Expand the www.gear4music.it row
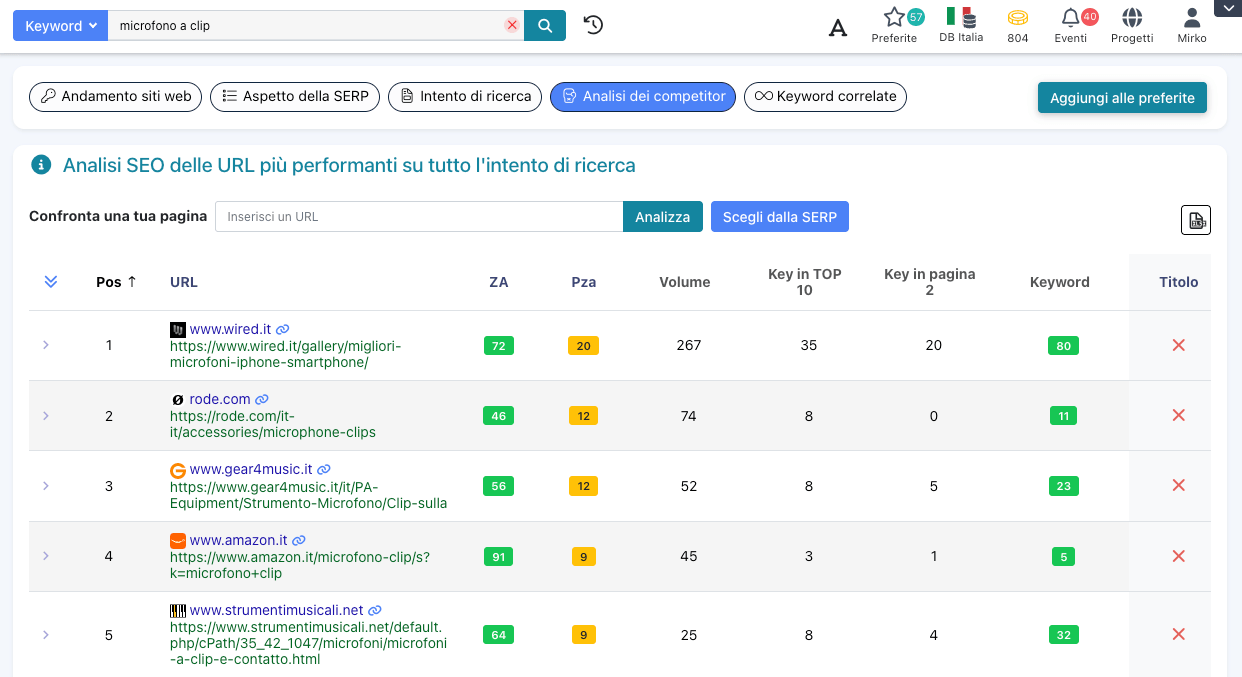1242x677 pixels. [x=46, y=486]
